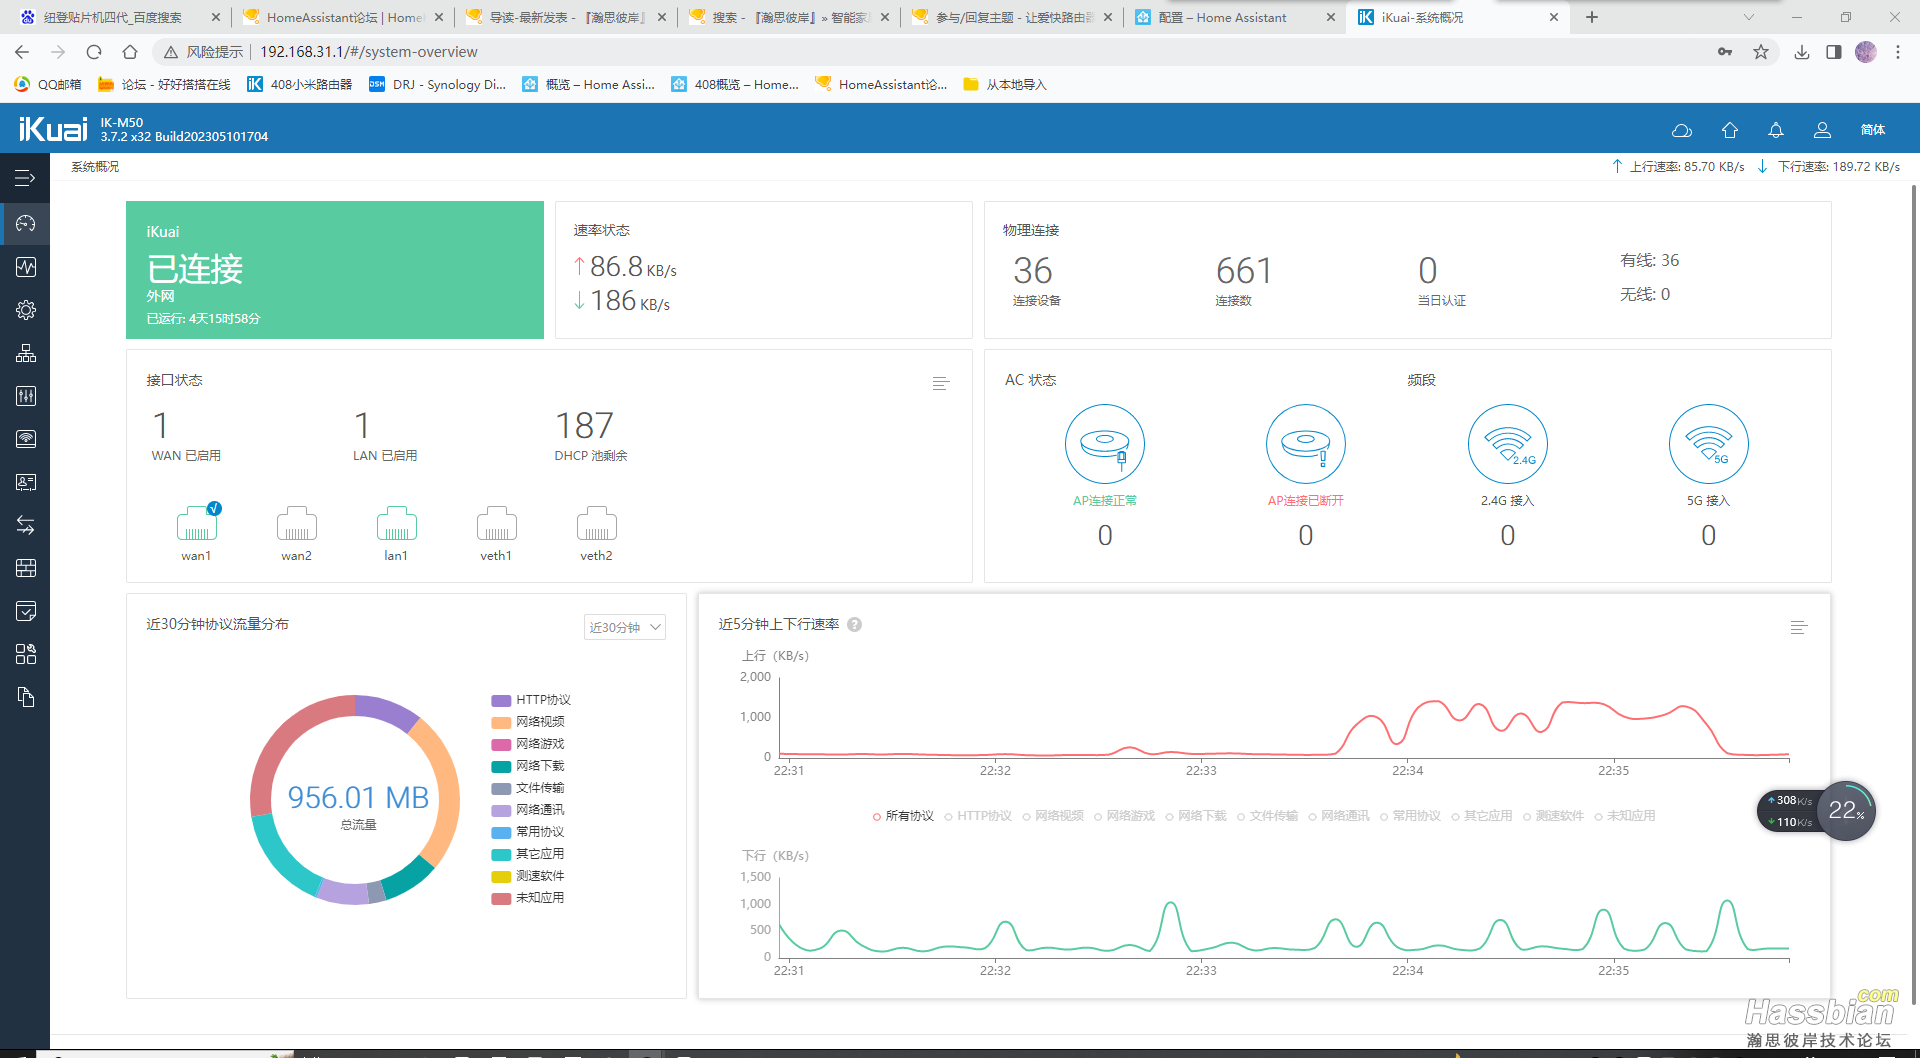This screenshot has width=1920, height=1058.
Task: Select the lan1 port icon
Action: tap(396, 523)
